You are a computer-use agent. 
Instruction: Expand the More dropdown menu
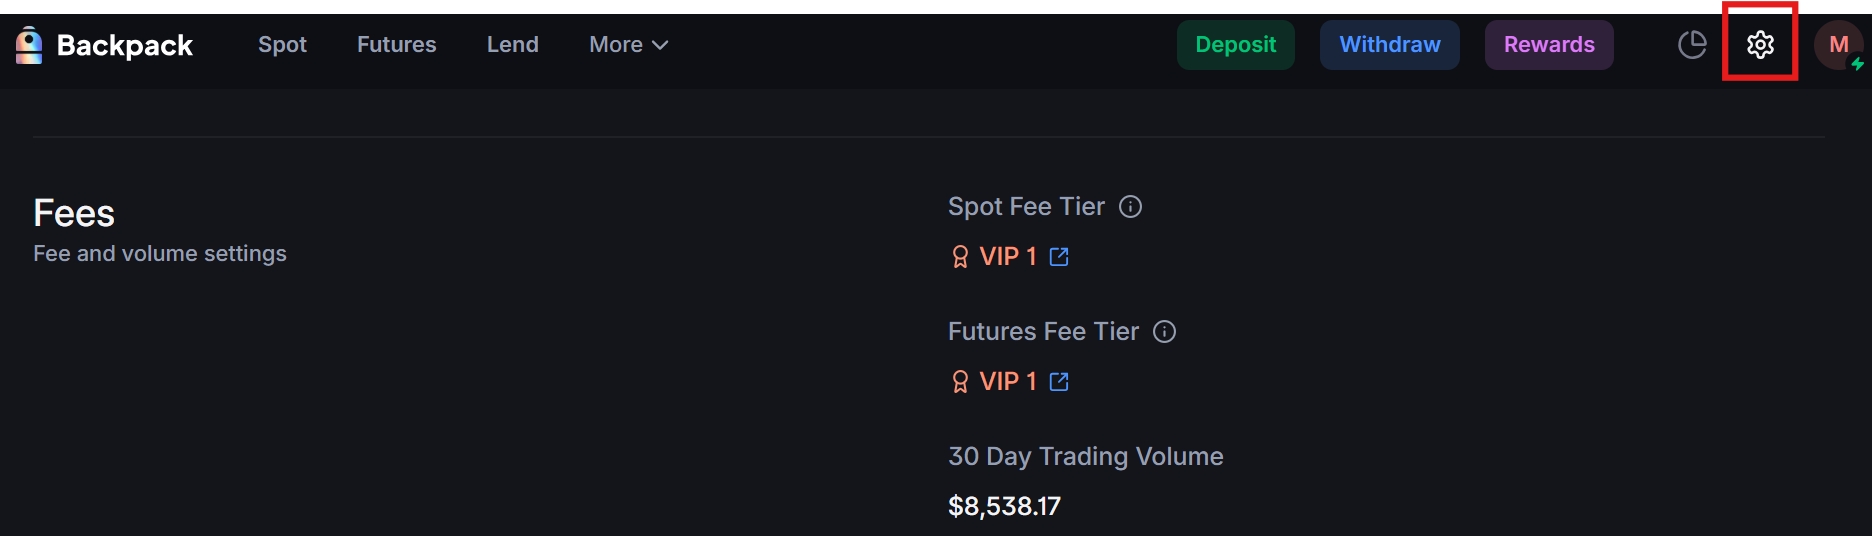tap(628, 45)
